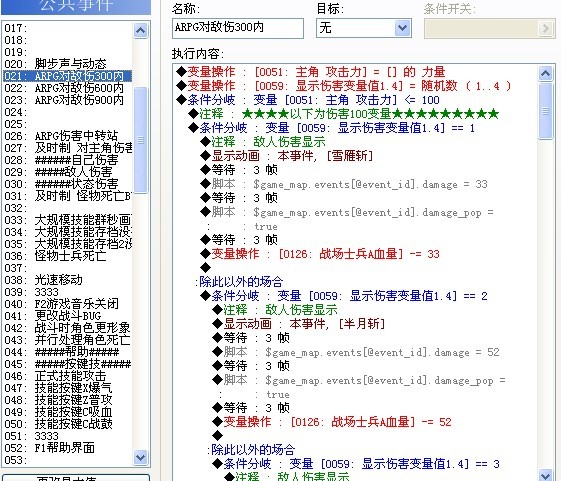Select 条件分岐 显示伤害变量值1.4 == 2

pyautogui.click(x=343, y=296)
